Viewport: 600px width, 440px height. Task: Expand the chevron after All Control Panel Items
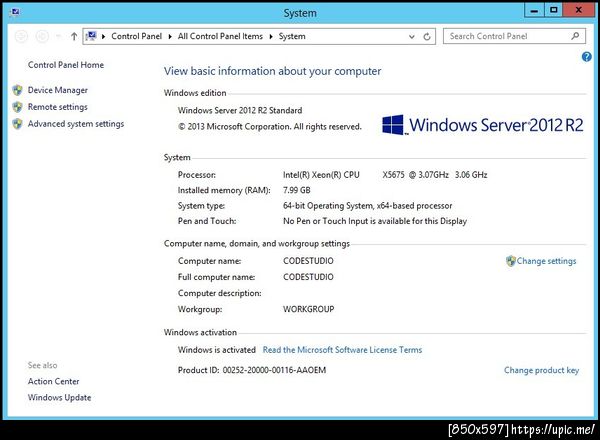point(271,37)
